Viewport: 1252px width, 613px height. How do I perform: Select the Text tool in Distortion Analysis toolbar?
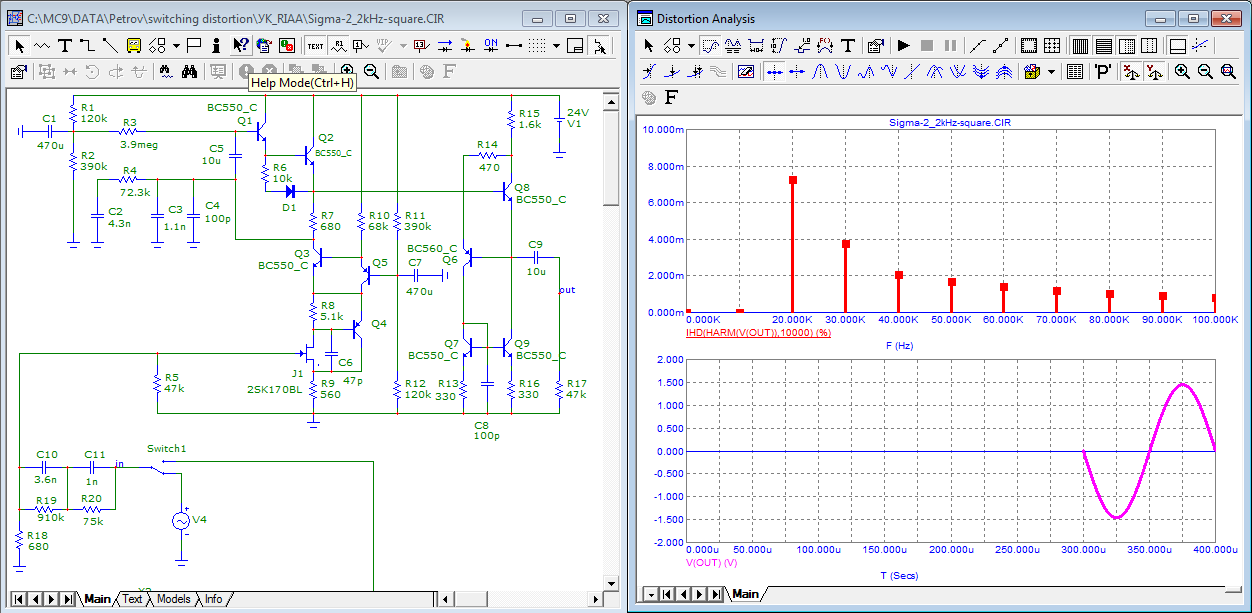coord(848,45)
